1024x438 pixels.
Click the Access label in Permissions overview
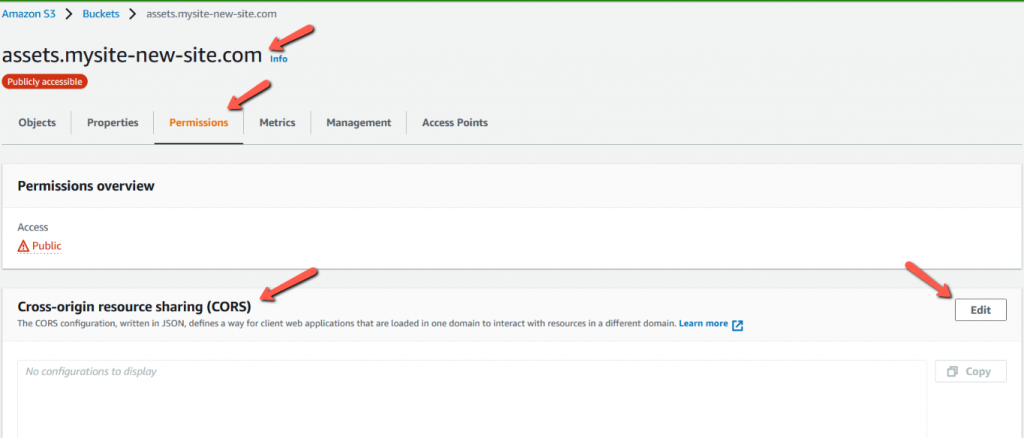(33, 227)
